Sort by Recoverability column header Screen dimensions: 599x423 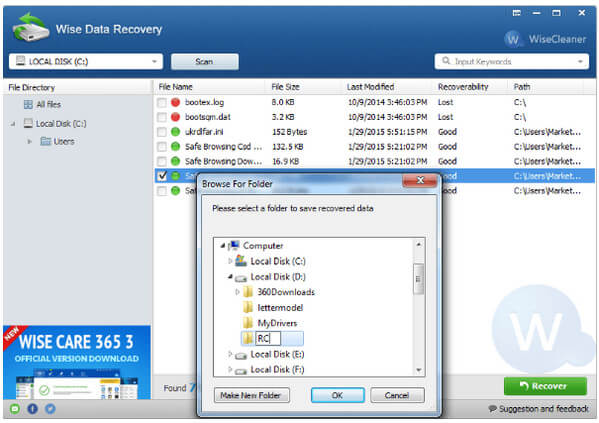pyautogui.click(x=463, y=87)
